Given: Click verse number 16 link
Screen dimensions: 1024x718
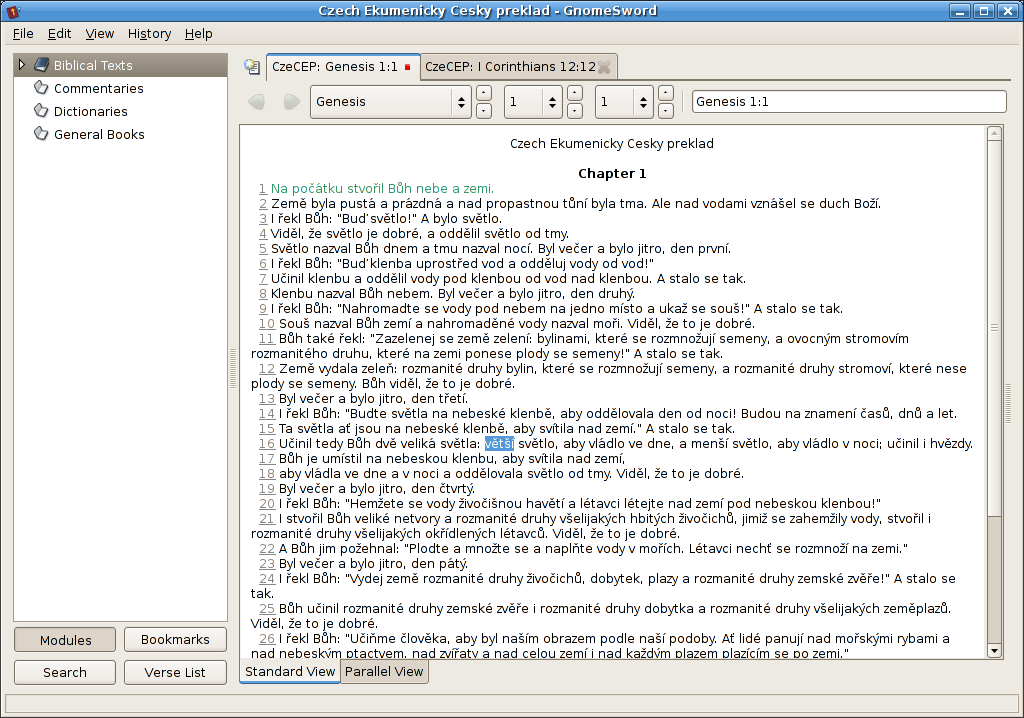Looking at the screenshot, I should point(266,444).
